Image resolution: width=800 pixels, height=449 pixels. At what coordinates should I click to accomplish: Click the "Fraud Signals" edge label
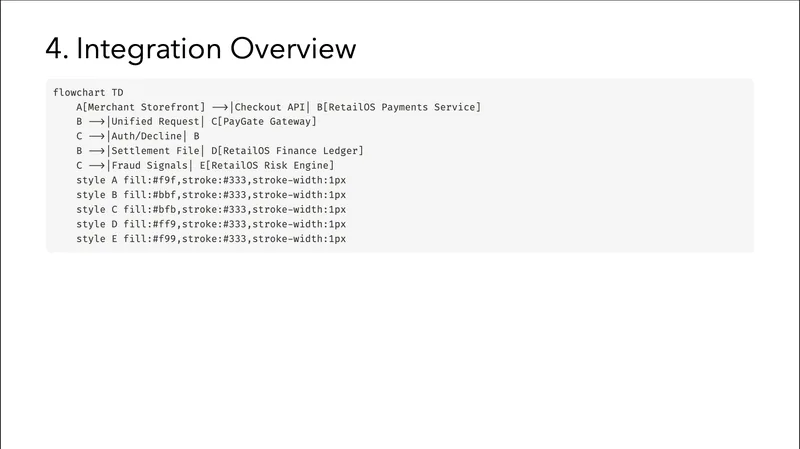(150, 165)
